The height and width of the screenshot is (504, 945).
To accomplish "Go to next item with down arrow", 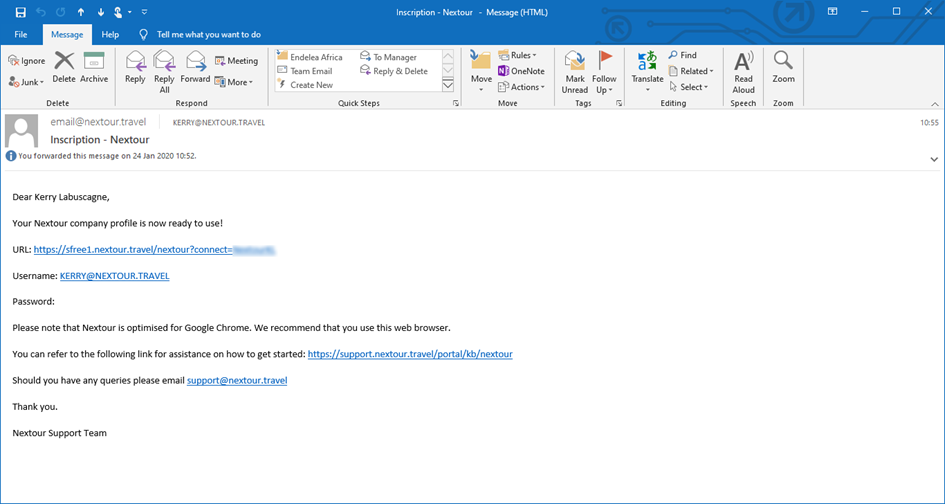I will [101, 12].
